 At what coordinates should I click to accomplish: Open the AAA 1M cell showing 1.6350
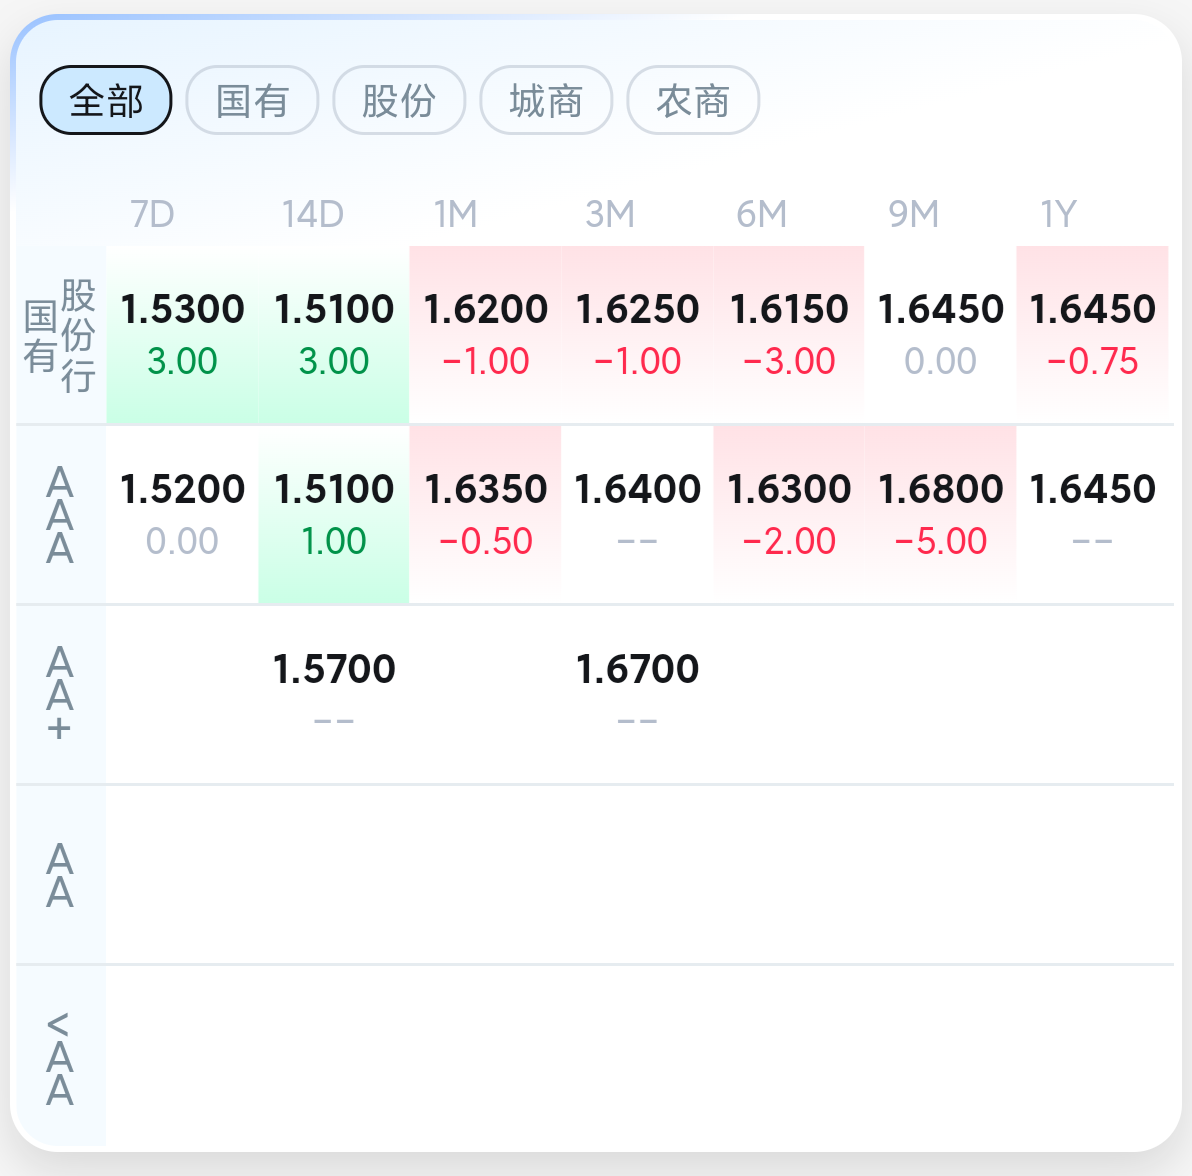pos(486,515)
